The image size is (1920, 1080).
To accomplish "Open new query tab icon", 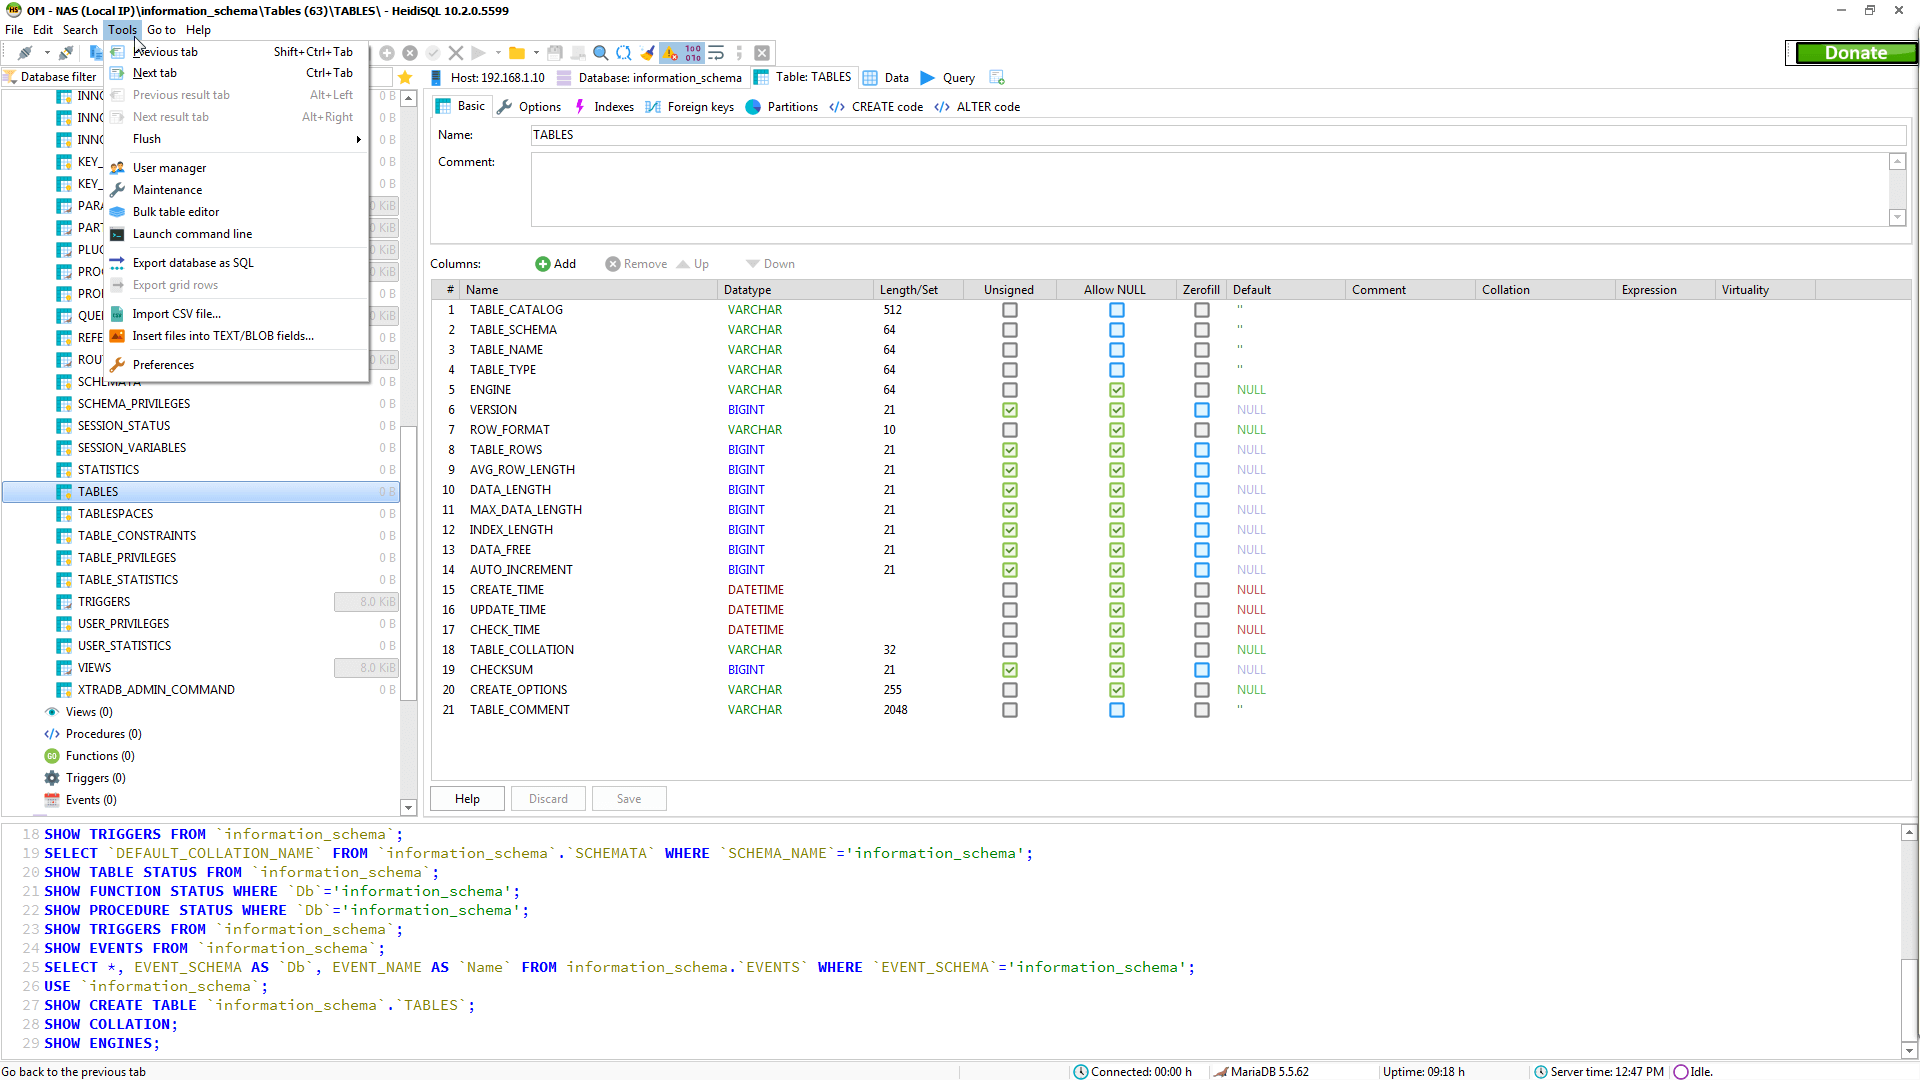I will click(x=996, y=77).
